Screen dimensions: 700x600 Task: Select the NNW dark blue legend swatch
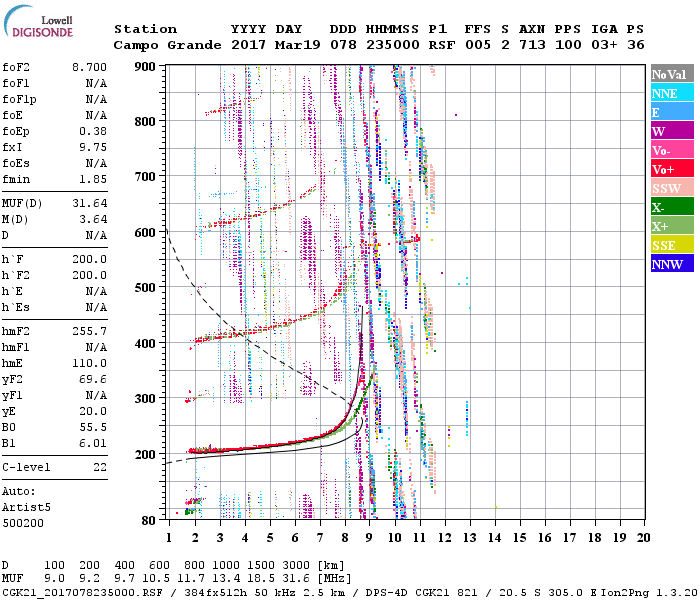pos(672,263)
